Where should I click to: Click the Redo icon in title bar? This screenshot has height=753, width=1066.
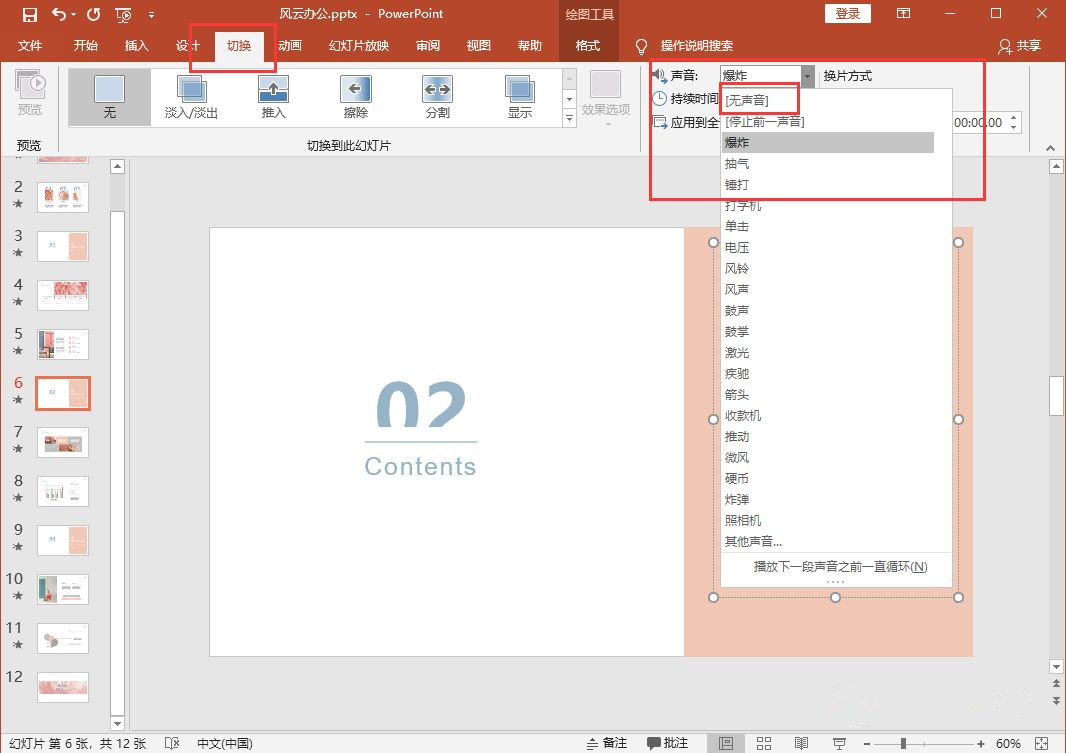coord(93,14)
